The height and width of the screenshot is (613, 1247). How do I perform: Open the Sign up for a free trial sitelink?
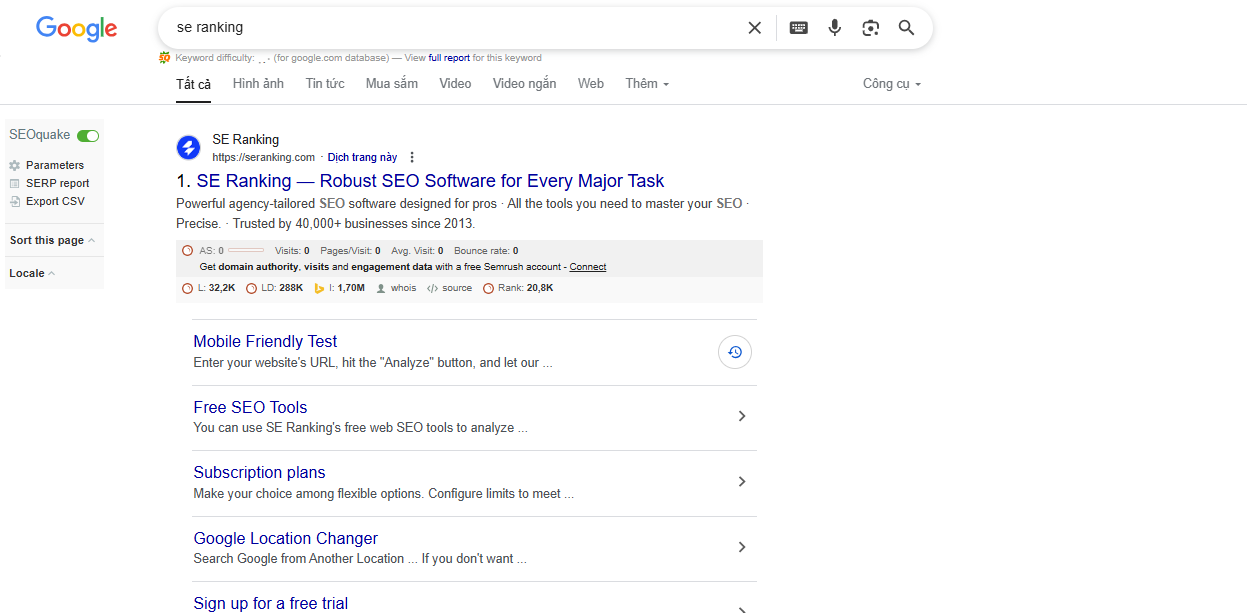(271, 603)
